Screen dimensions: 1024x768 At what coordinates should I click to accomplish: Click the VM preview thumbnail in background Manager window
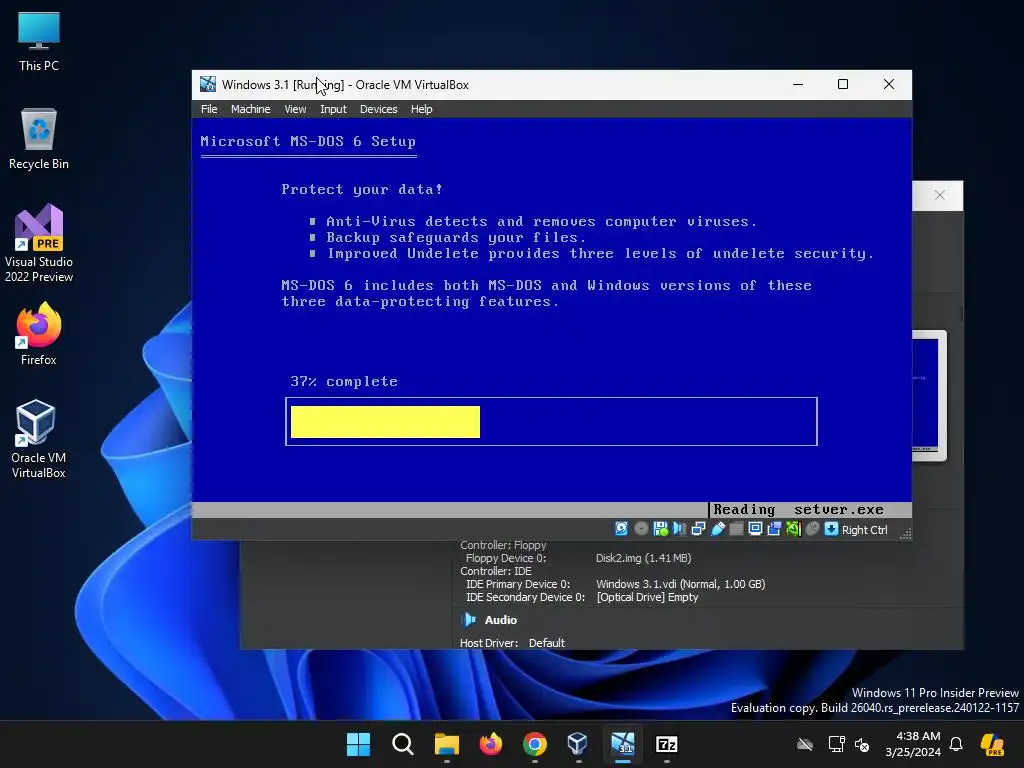[x=929, y=395]
